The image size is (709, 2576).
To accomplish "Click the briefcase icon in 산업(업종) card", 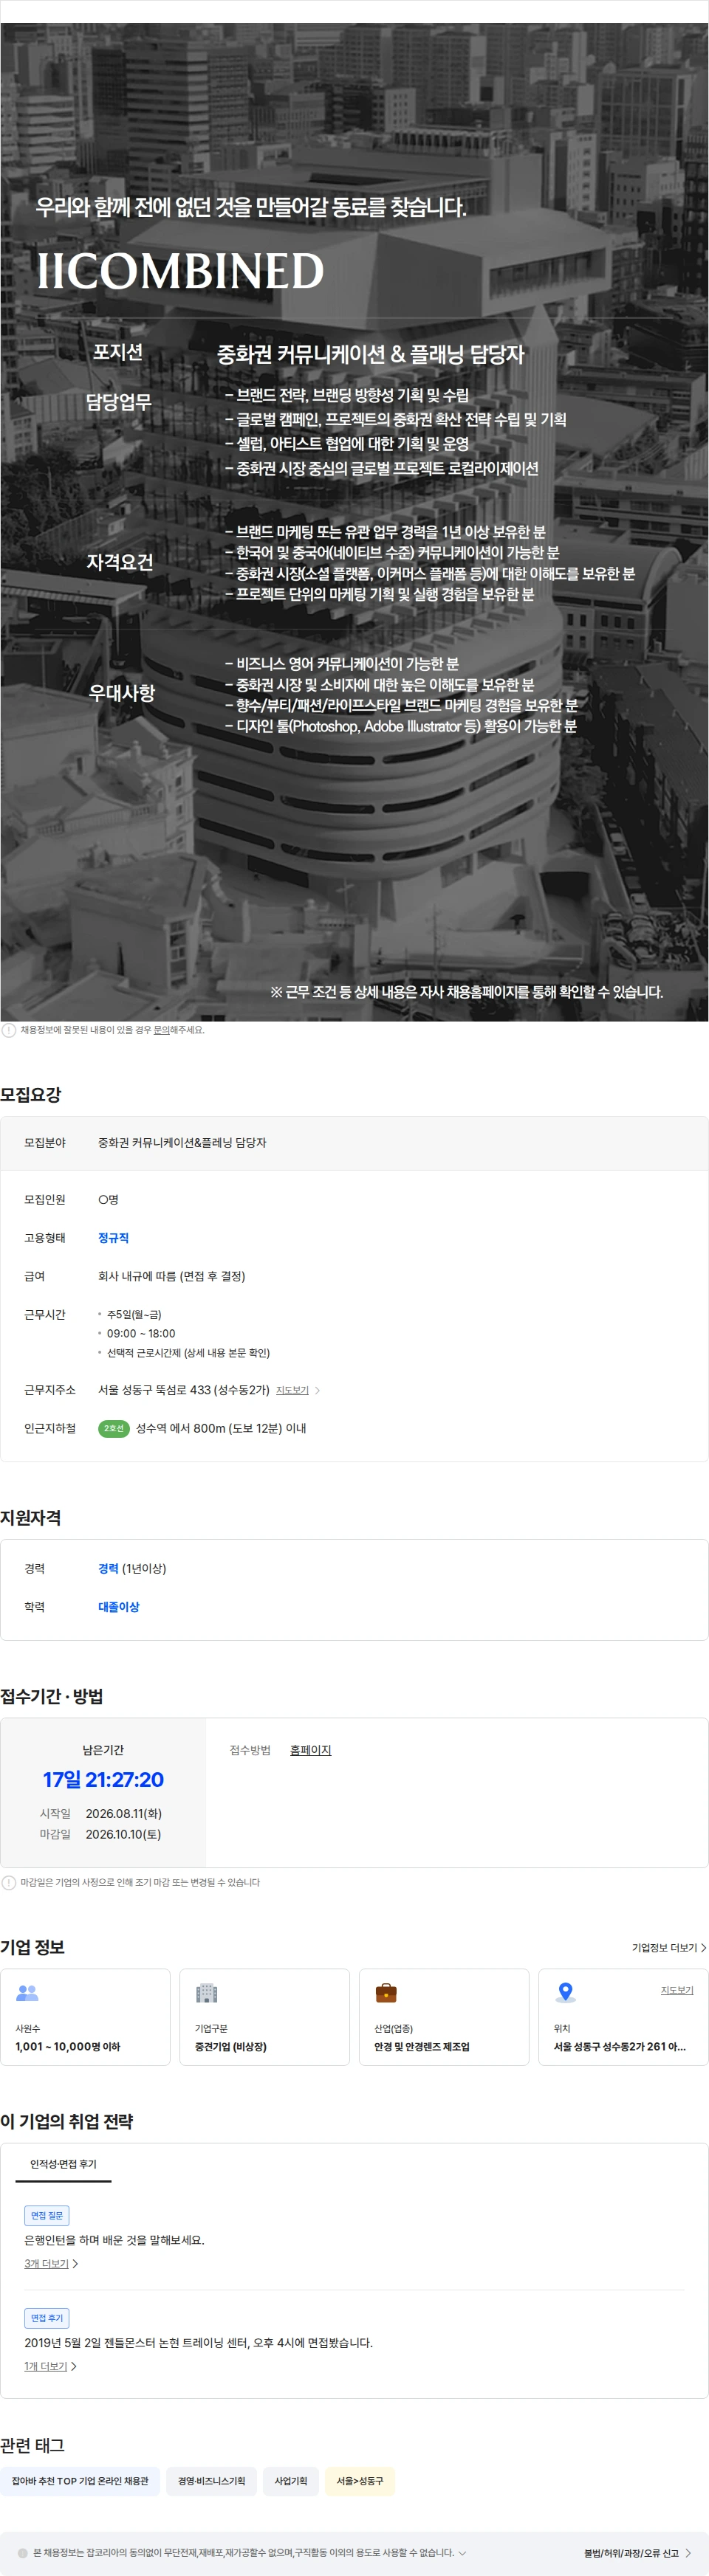I will tap(386, 1993).
